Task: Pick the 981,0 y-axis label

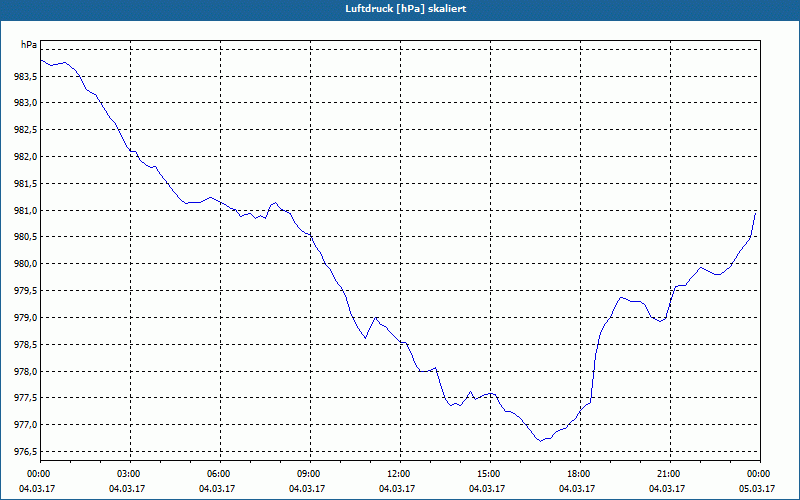Action: tap(26, 211)
